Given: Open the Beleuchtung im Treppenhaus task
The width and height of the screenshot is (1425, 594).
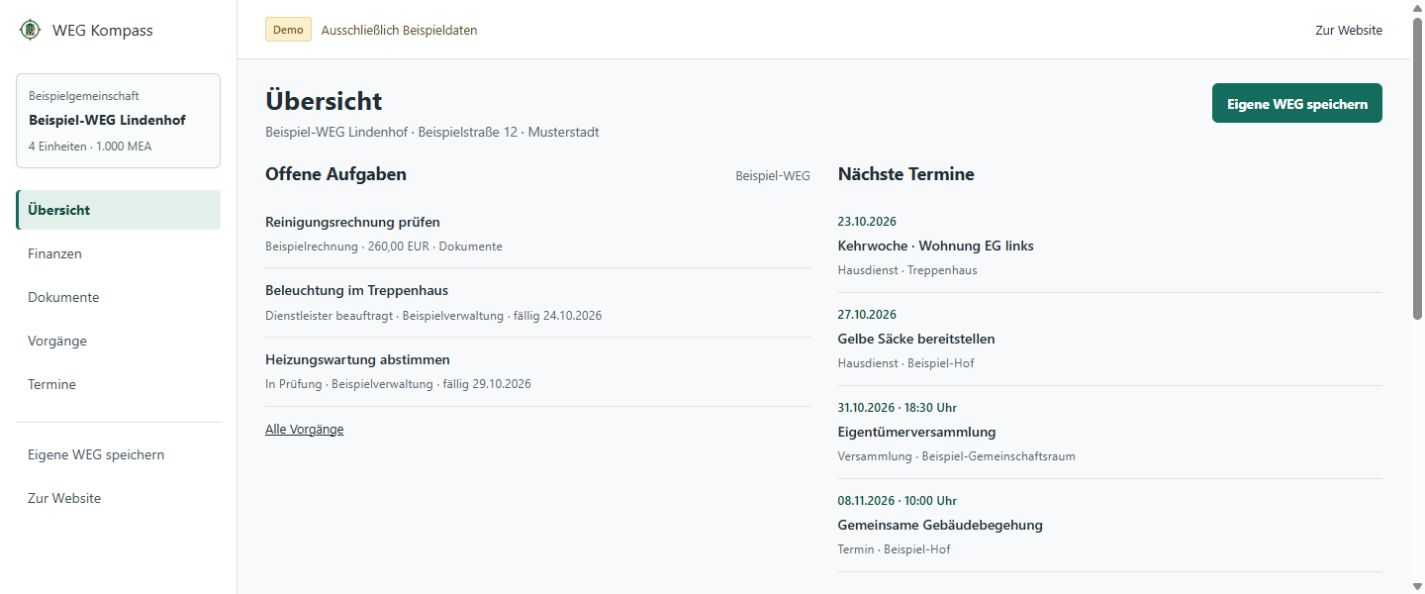Looking at the screenshot, I should click(x=538, y=303).
